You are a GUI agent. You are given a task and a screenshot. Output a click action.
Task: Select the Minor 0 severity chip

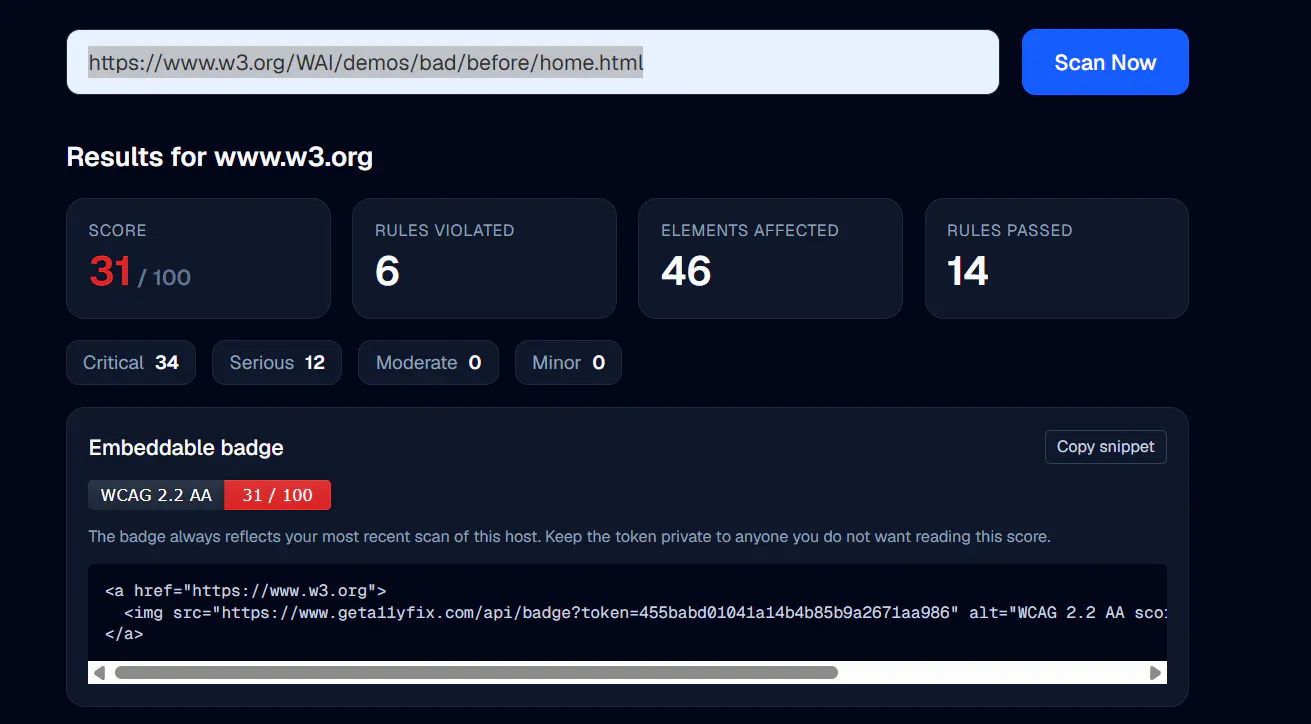point(568,363)
